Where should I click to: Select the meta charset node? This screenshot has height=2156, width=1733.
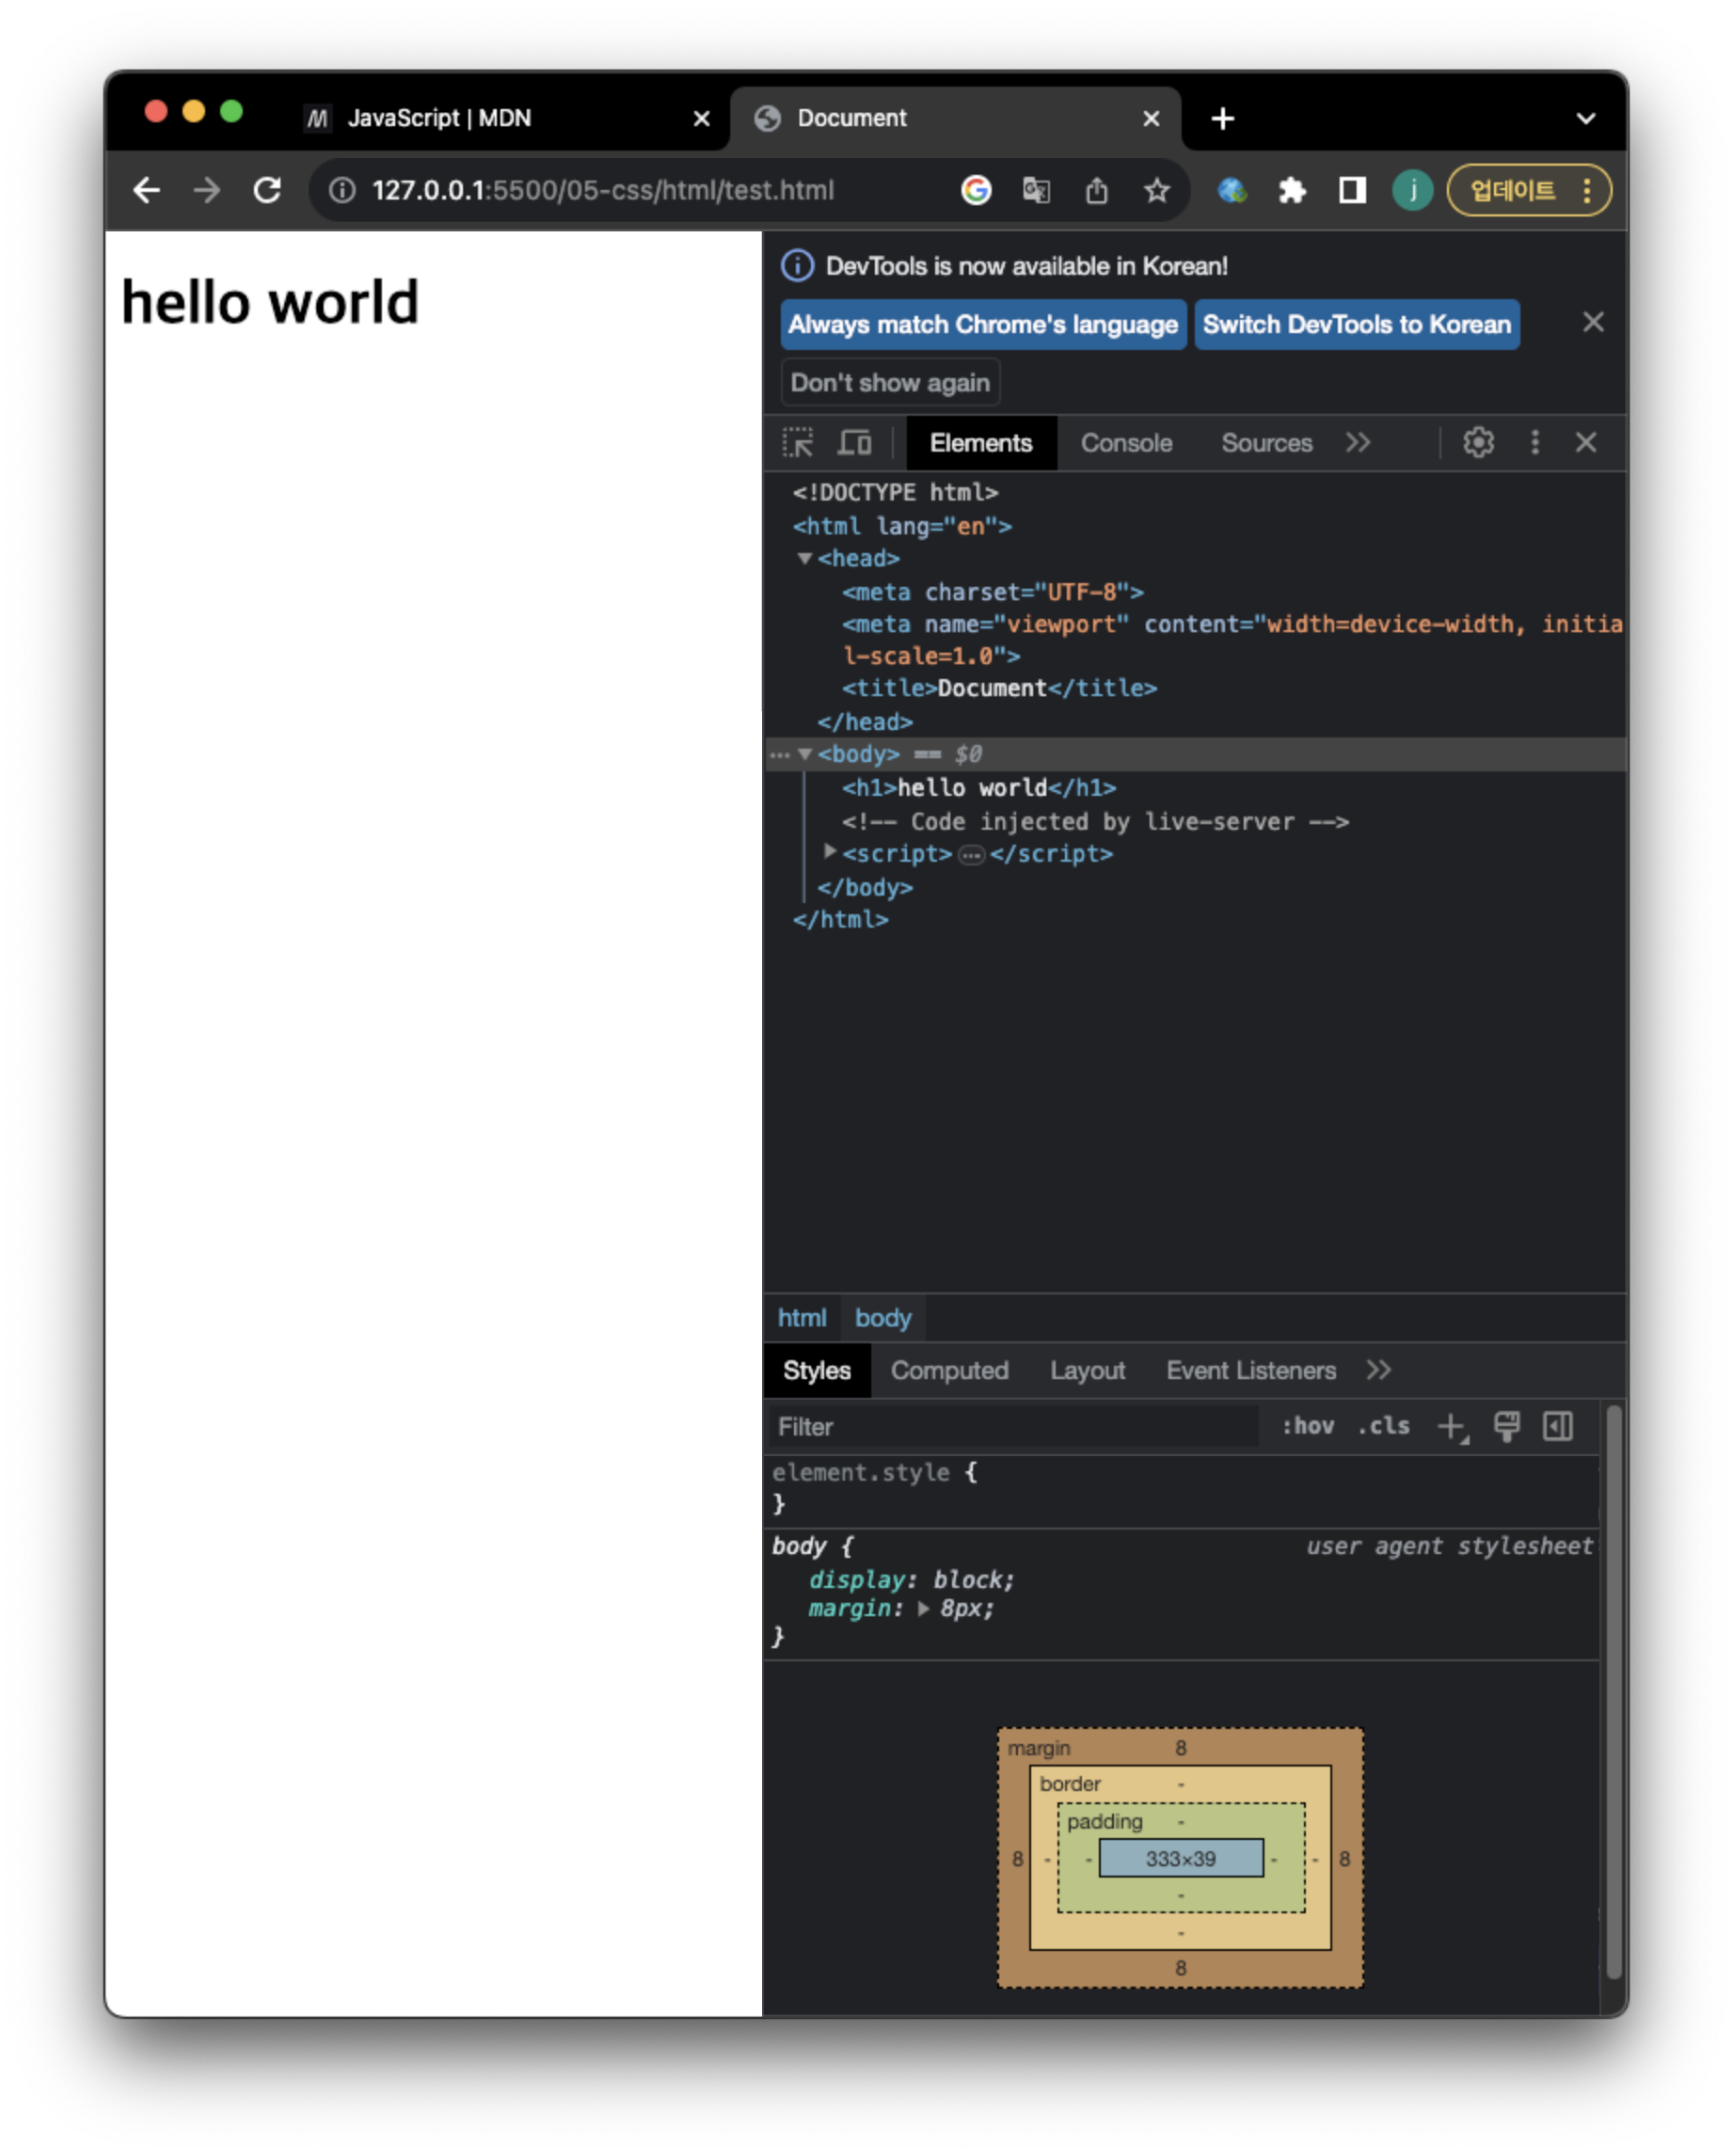[991, 591]
